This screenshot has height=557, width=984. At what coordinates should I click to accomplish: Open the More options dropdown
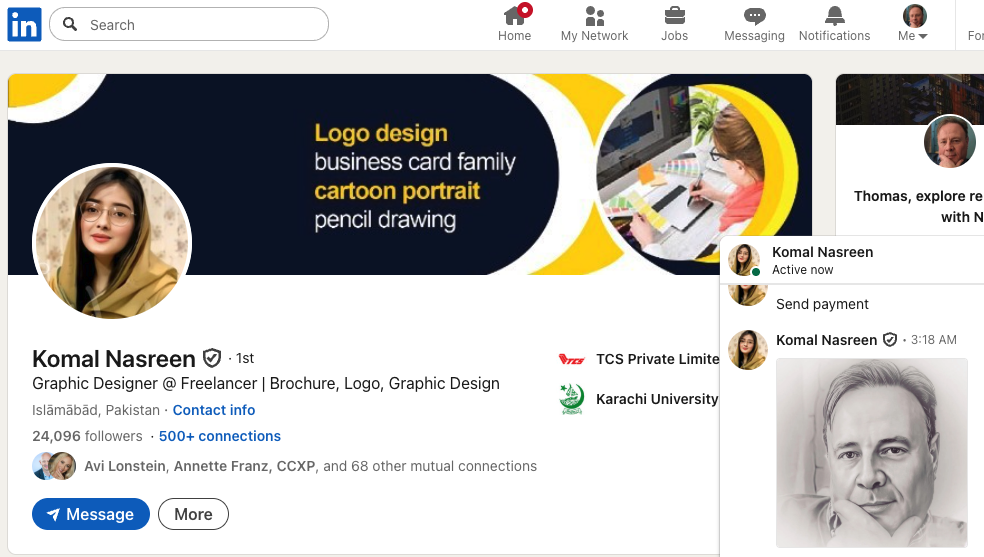(x=193, y=514)
